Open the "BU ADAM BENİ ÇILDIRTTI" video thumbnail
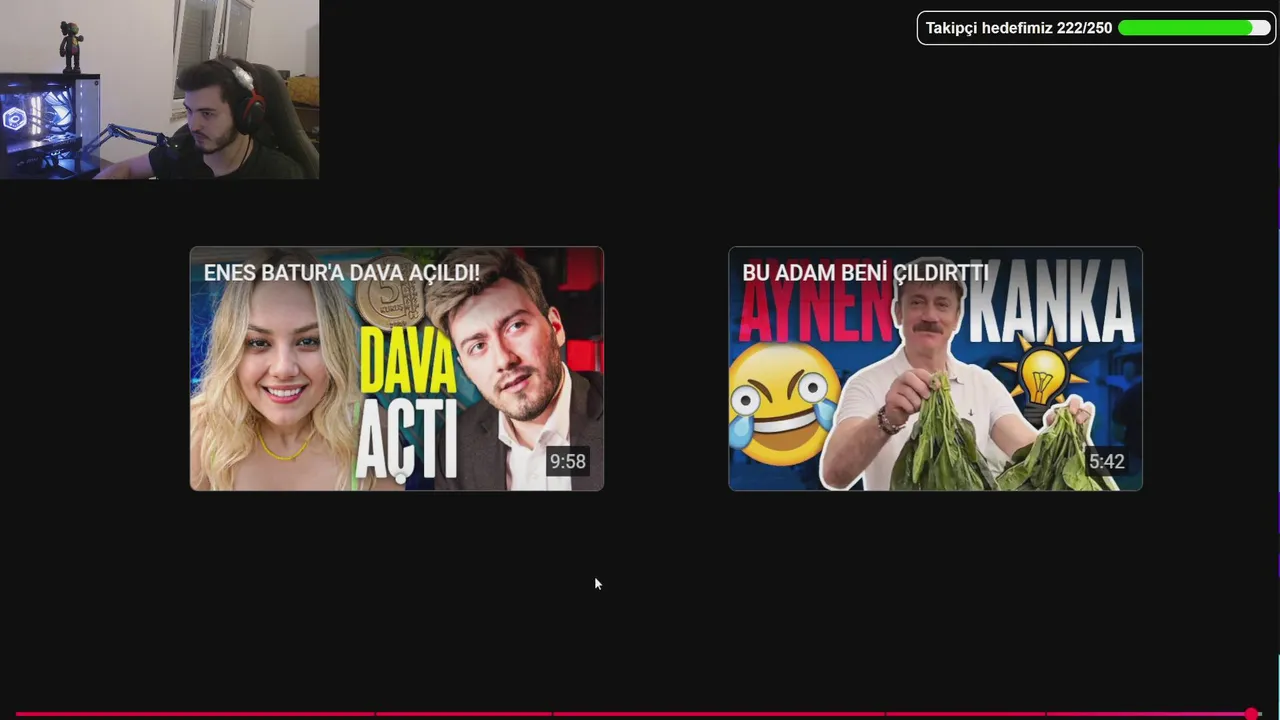The height and width of the screenshot is (720, 1280). coord(935,368)
